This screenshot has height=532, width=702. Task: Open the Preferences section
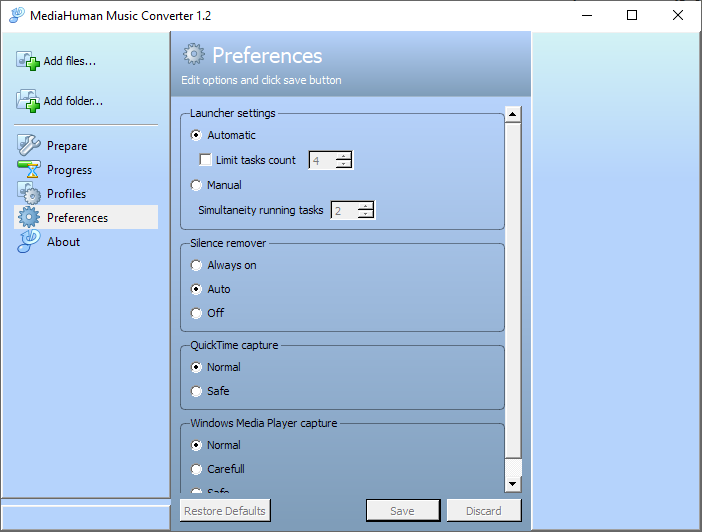click(86, 217)
